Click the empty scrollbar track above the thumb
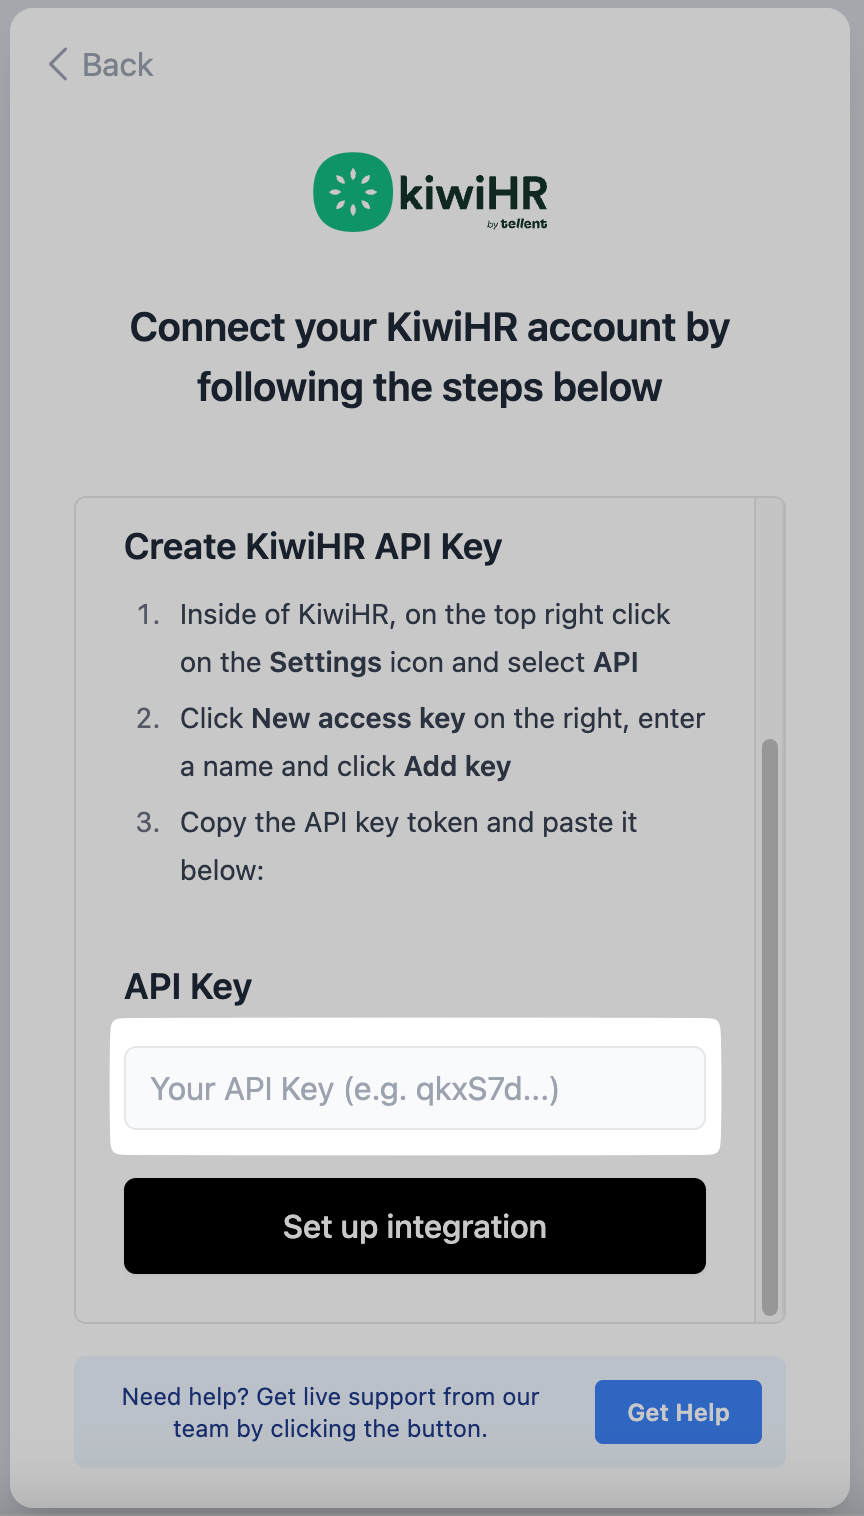This screenshot has height=1516, width=864. 769,620
